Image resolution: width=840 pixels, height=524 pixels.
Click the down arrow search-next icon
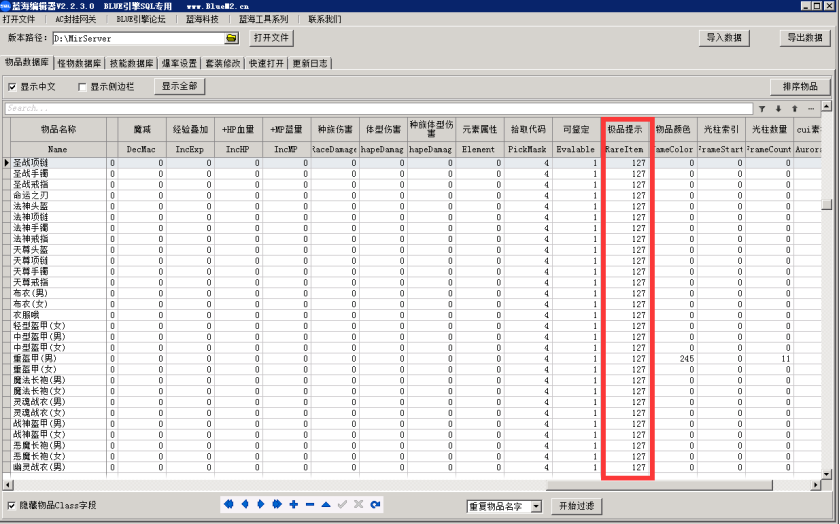point(779,108)
